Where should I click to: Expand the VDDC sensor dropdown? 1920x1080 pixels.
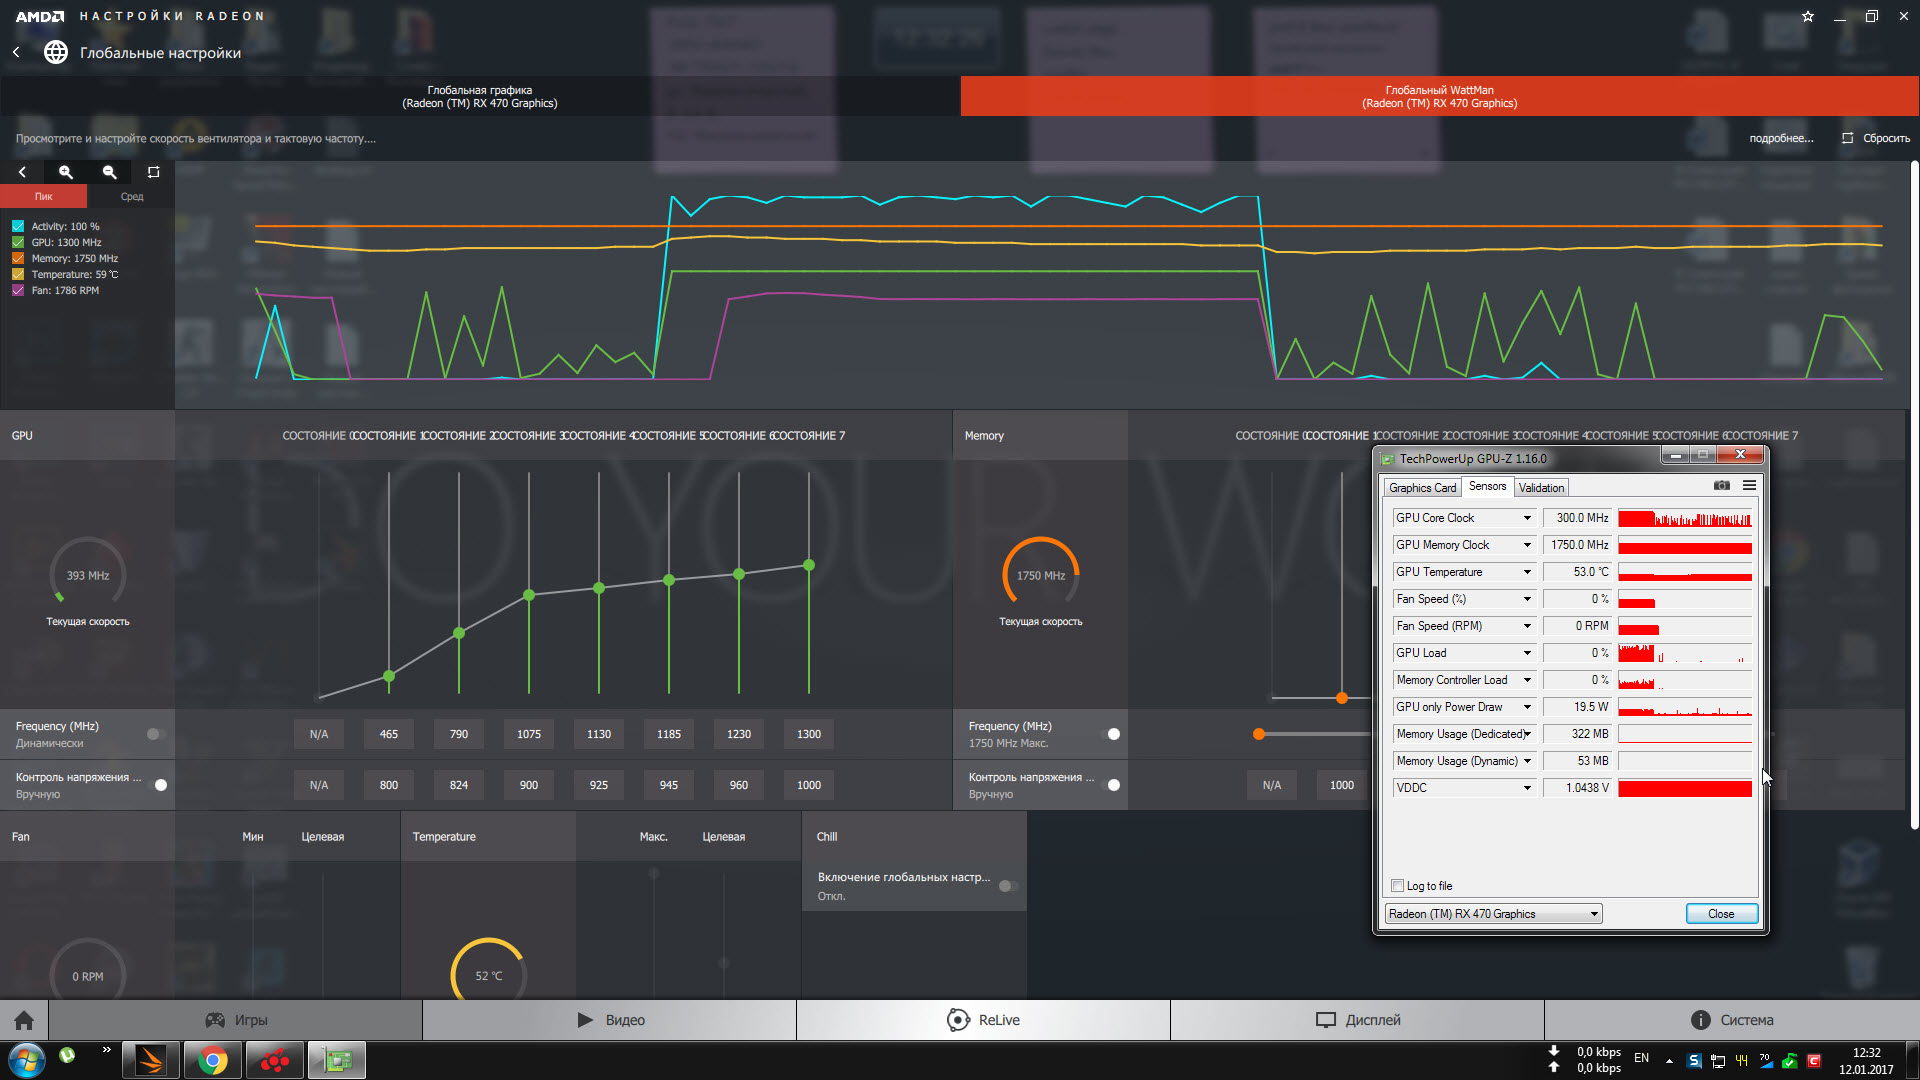point(1527,788)
